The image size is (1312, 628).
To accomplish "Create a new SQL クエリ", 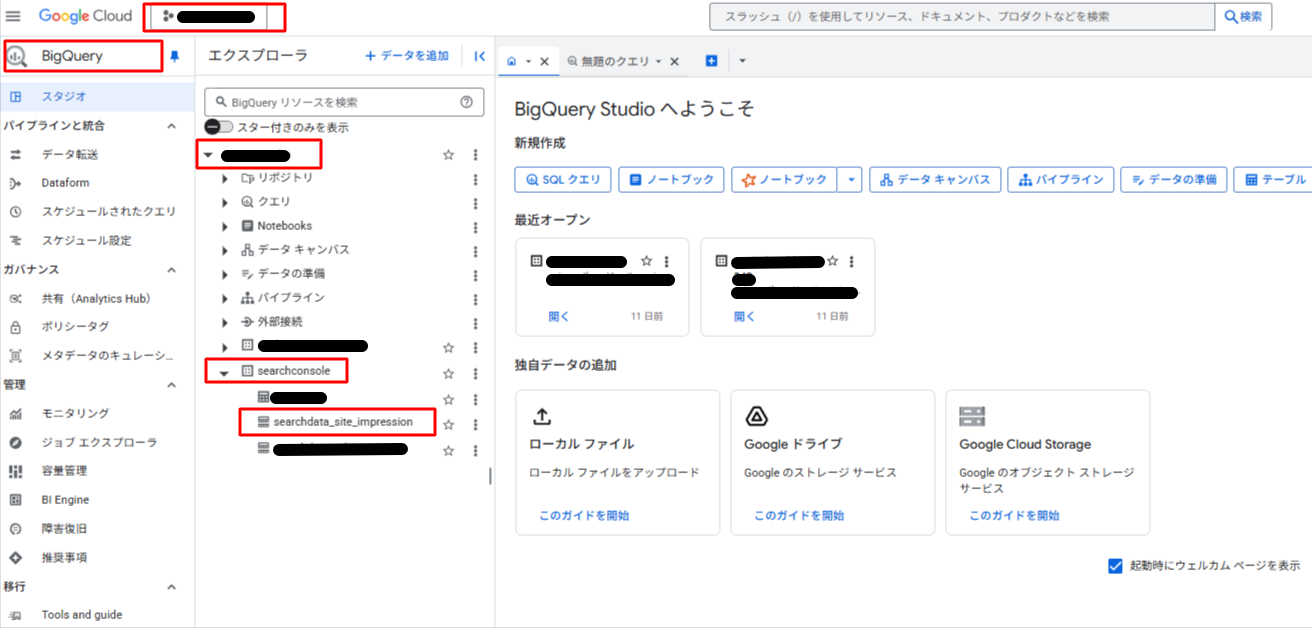I will (x=562, y=179).
